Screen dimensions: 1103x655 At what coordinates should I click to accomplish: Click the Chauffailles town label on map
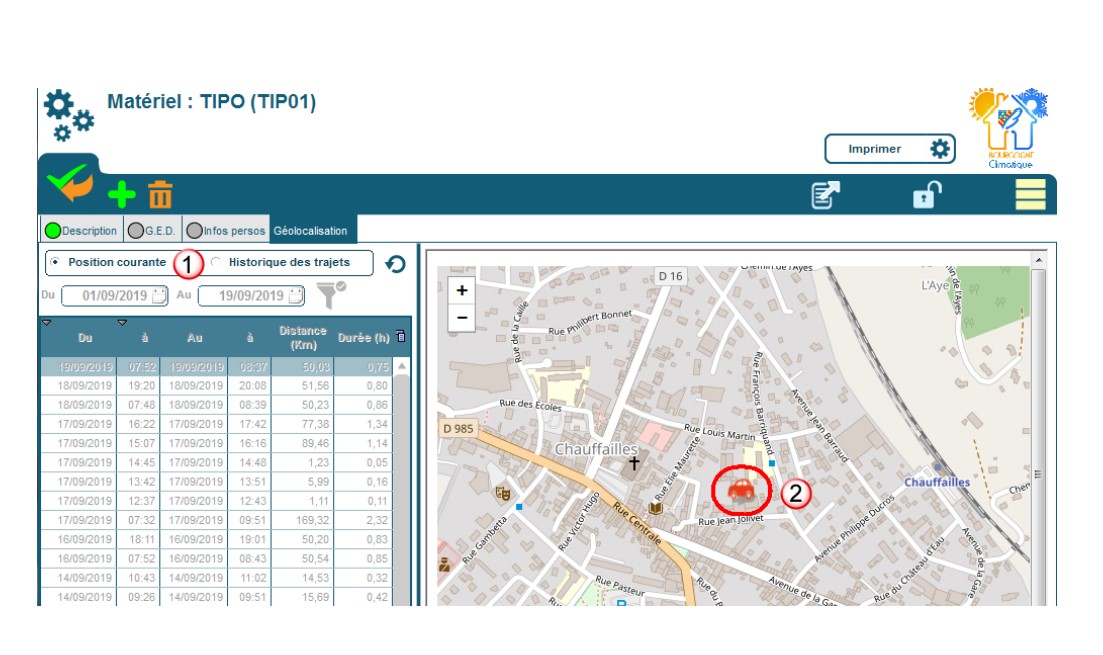[596, 449]
